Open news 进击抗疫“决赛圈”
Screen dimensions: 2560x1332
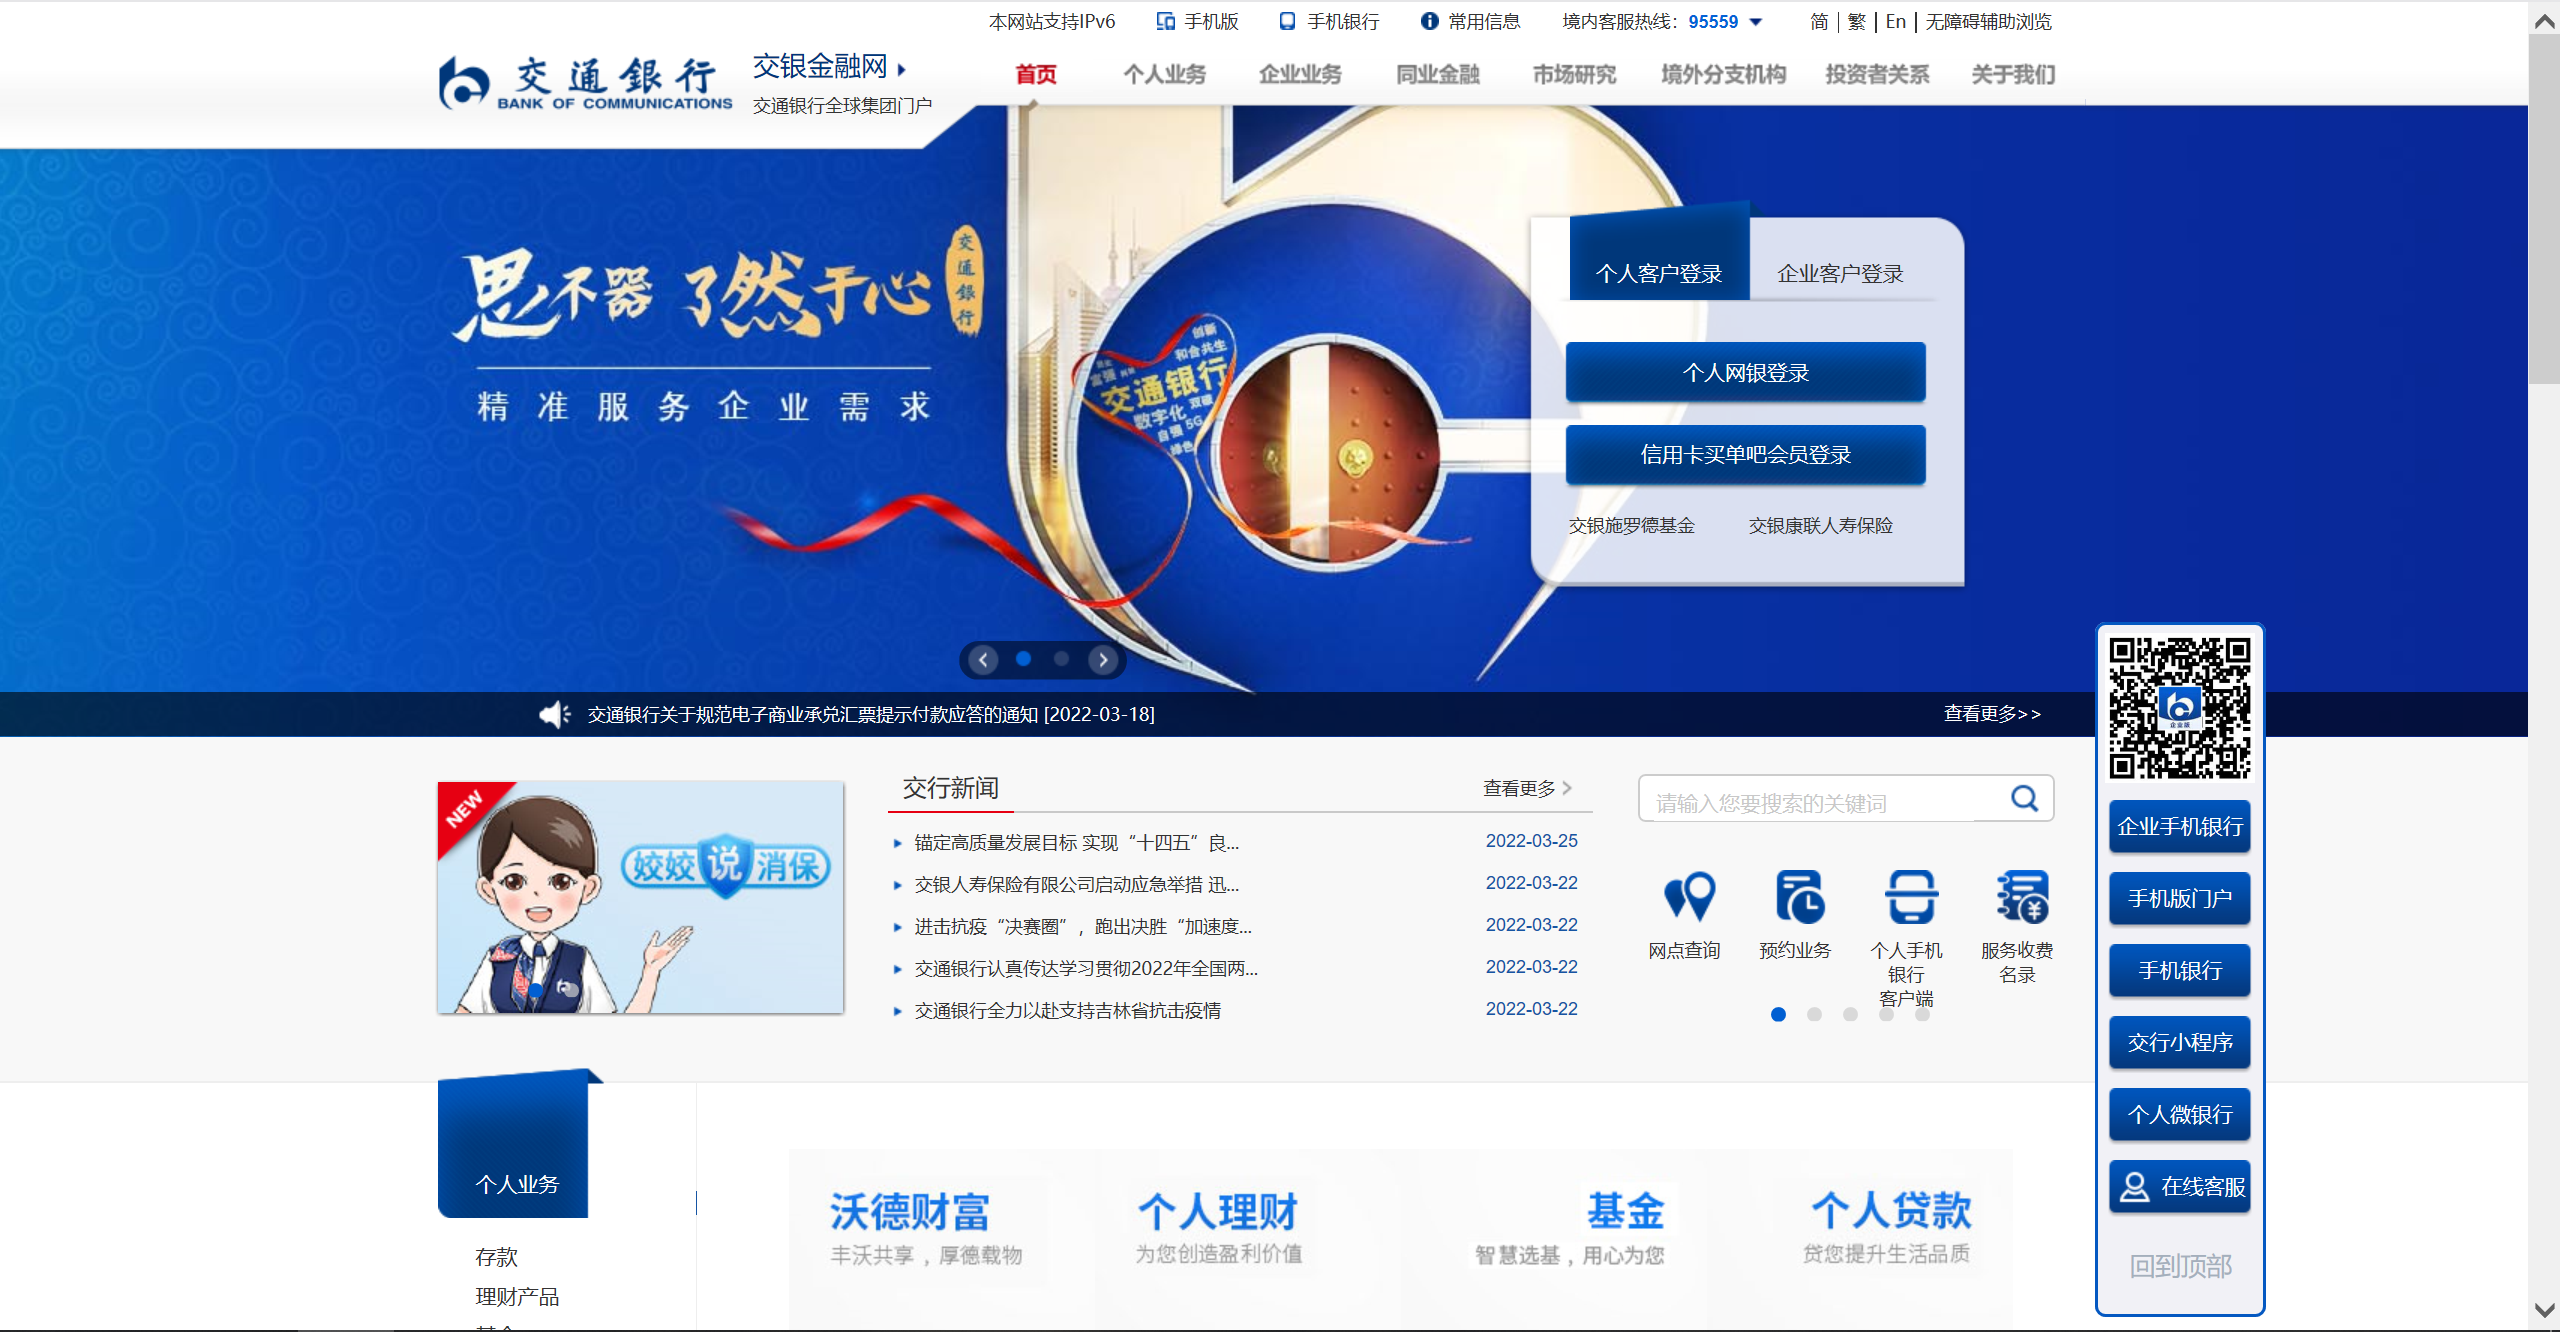point(1083,926)
